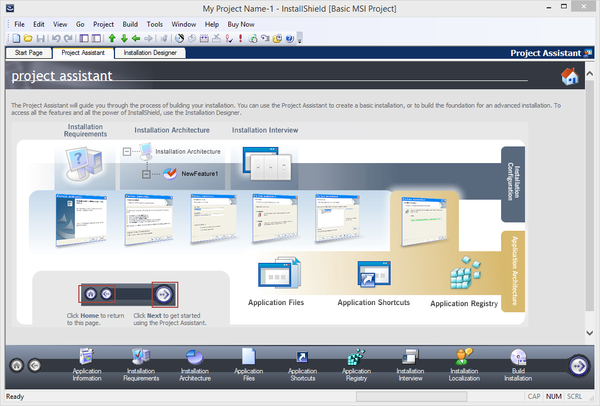Click the scroll up arrow of content pane
600x406 pixels.
click(x=590, y=73)
